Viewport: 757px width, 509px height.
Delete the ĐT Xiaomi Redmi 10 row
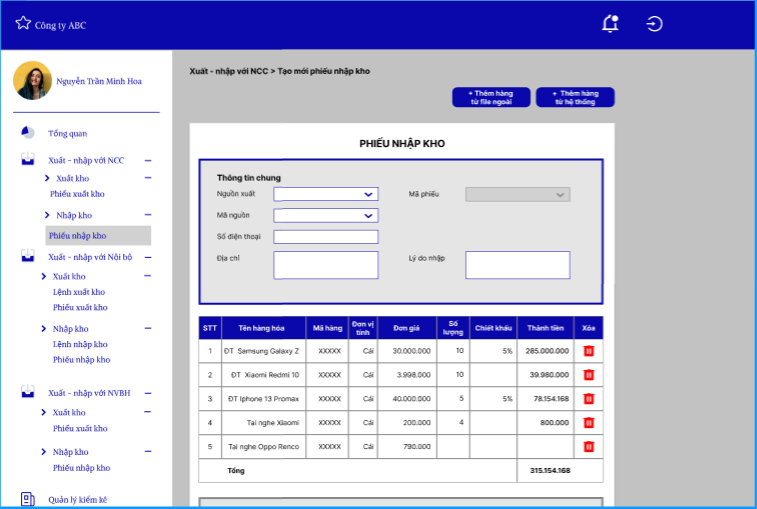click(x=589, y=375)
